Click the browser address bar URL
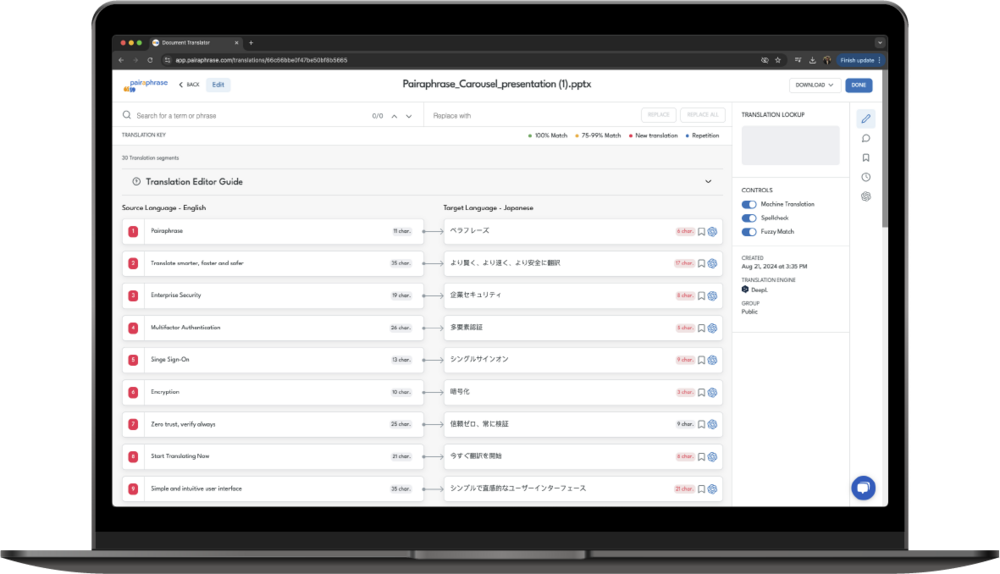 [261, 60]
